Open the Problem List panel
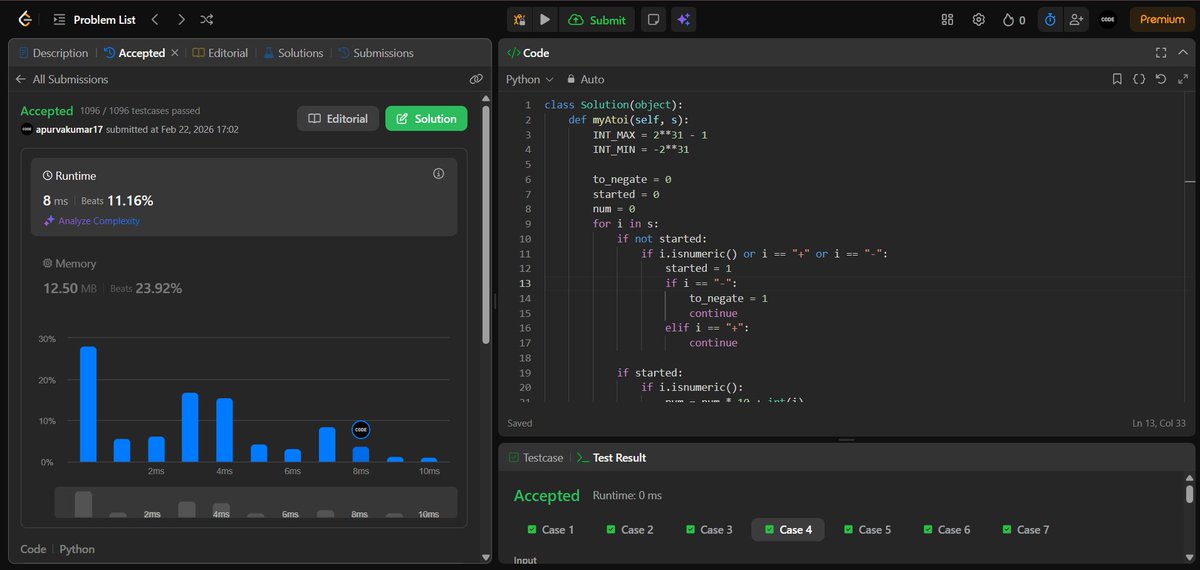Viewport: 1200px width, 570px height. (x=94, y=19)
